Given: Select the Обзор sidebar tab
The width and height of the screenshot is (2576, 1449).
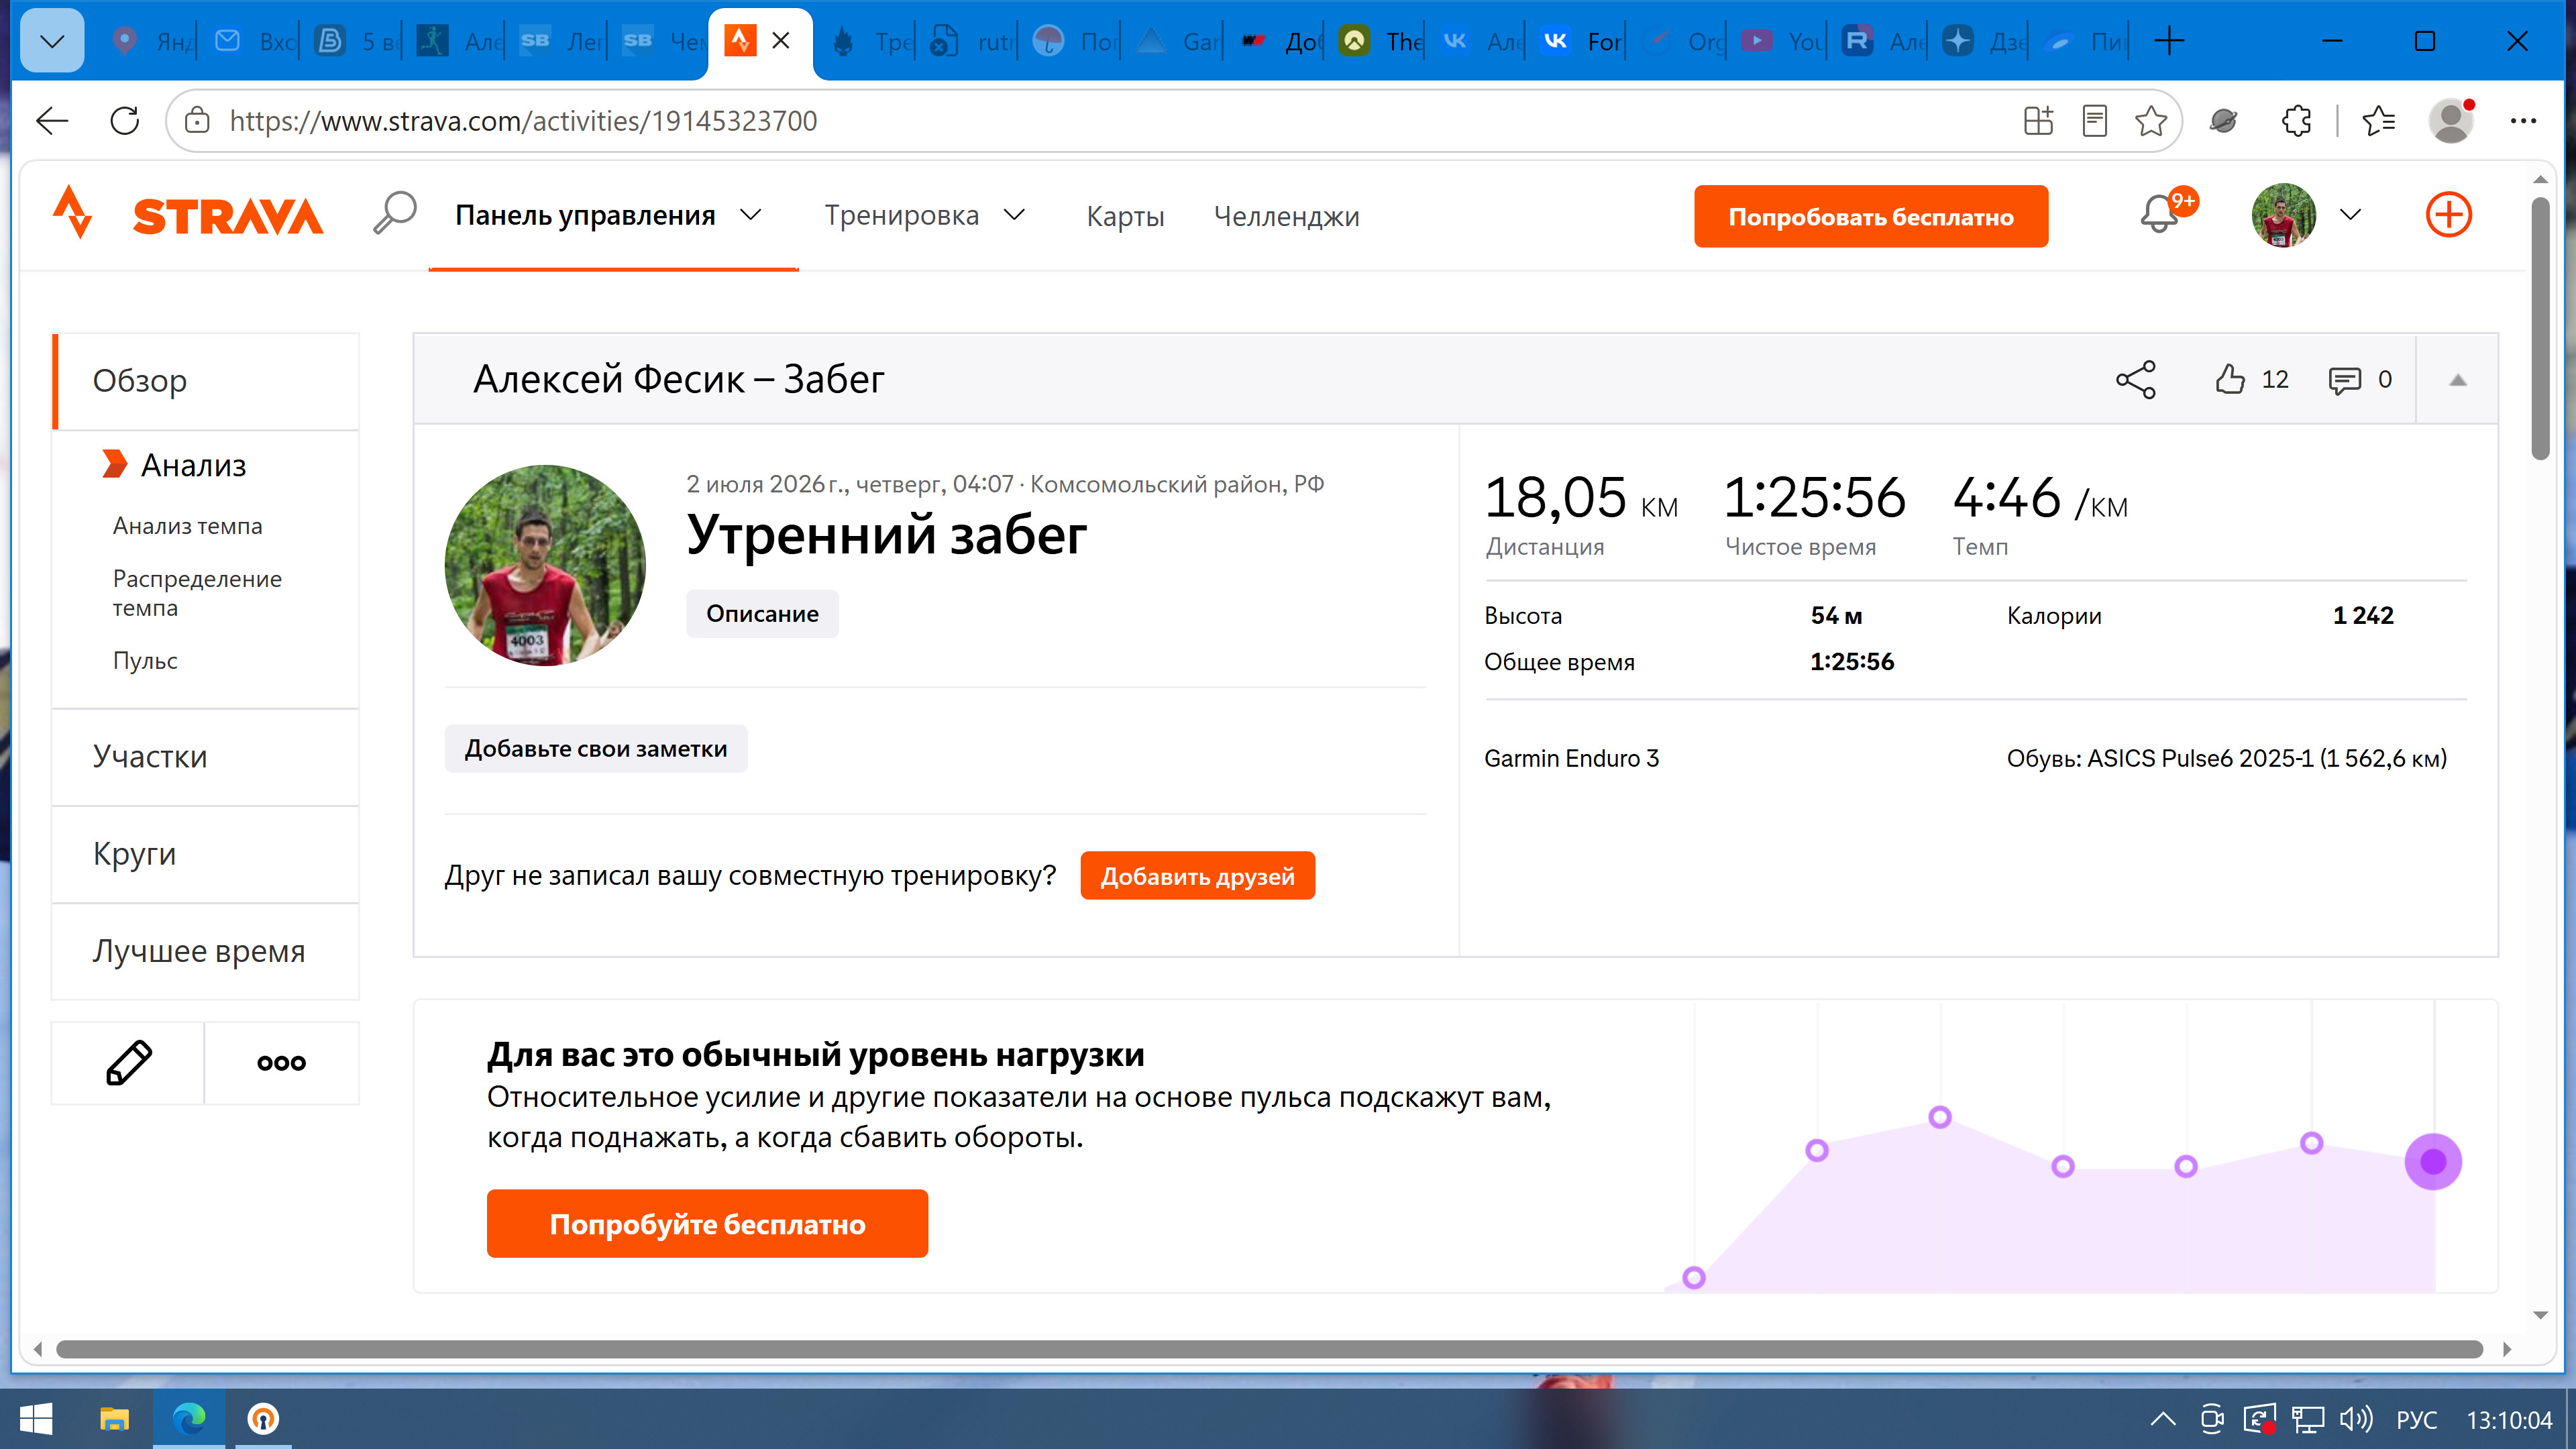Looking at the screenshot, I should (206, 381).
